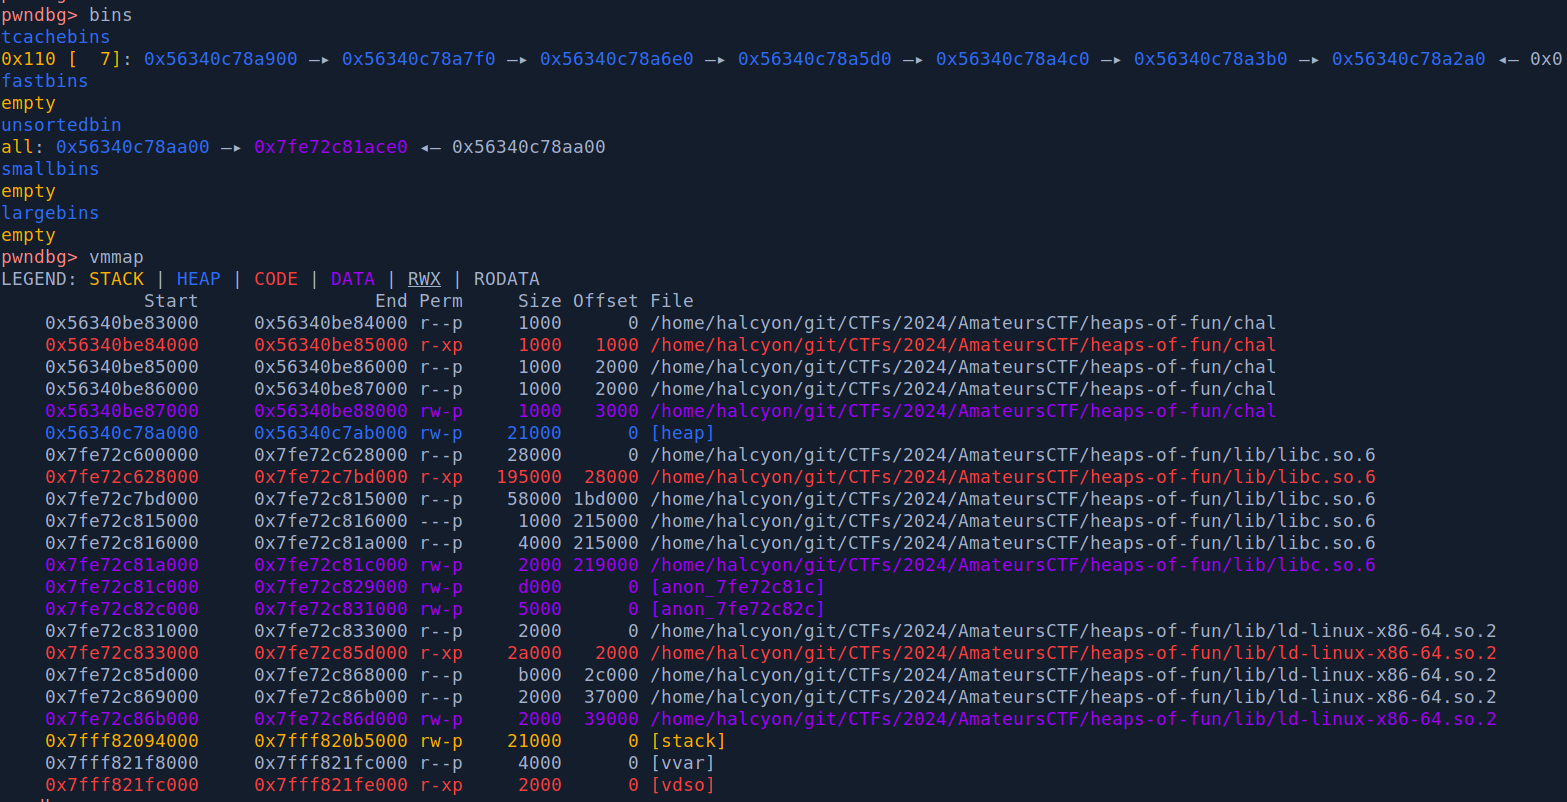
Task: Click the fastbins heading
Action: point(45,81)
